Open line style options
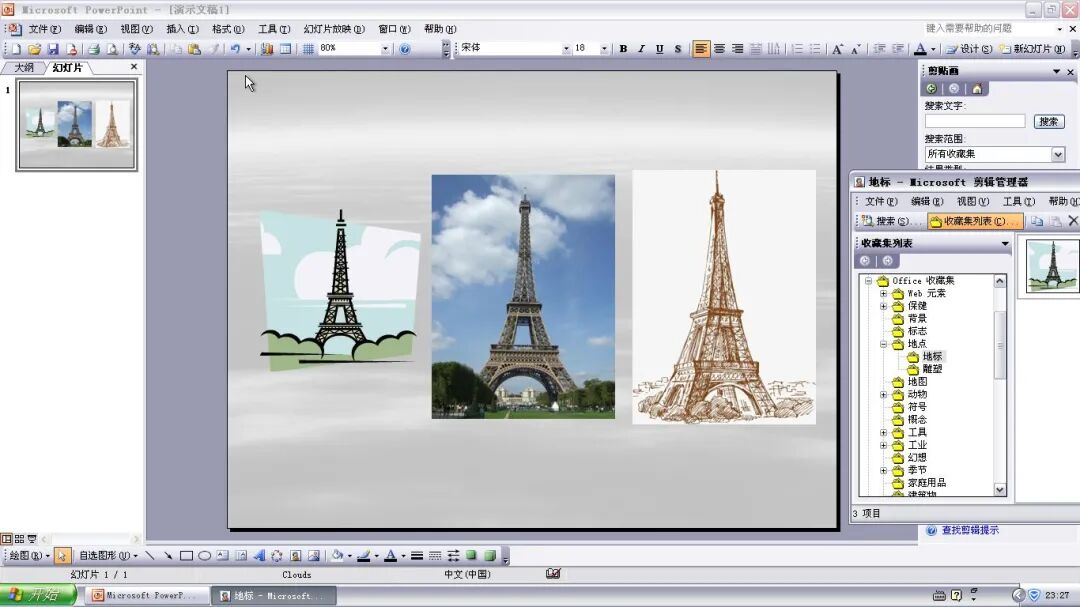The height and width of the screenshot is (607, 1080). (x=417, y=555)
